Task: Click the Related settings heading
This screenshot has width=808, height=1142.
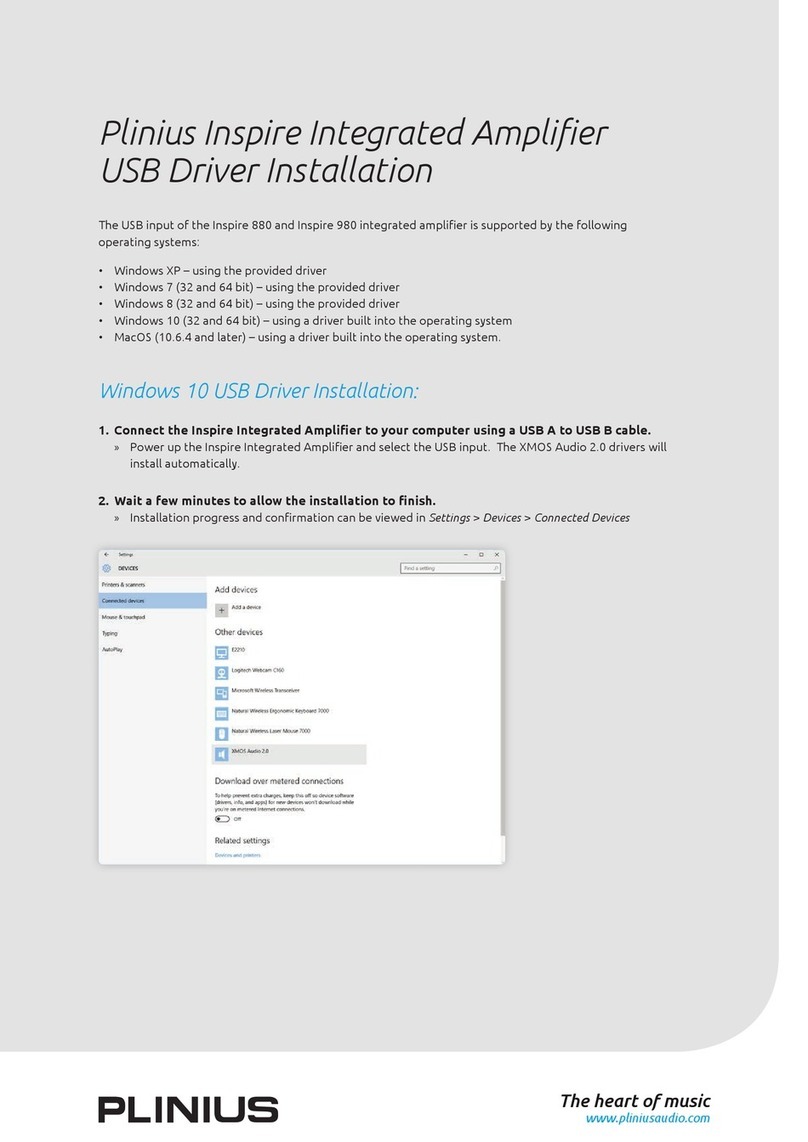Action: (x=242, y=840)
